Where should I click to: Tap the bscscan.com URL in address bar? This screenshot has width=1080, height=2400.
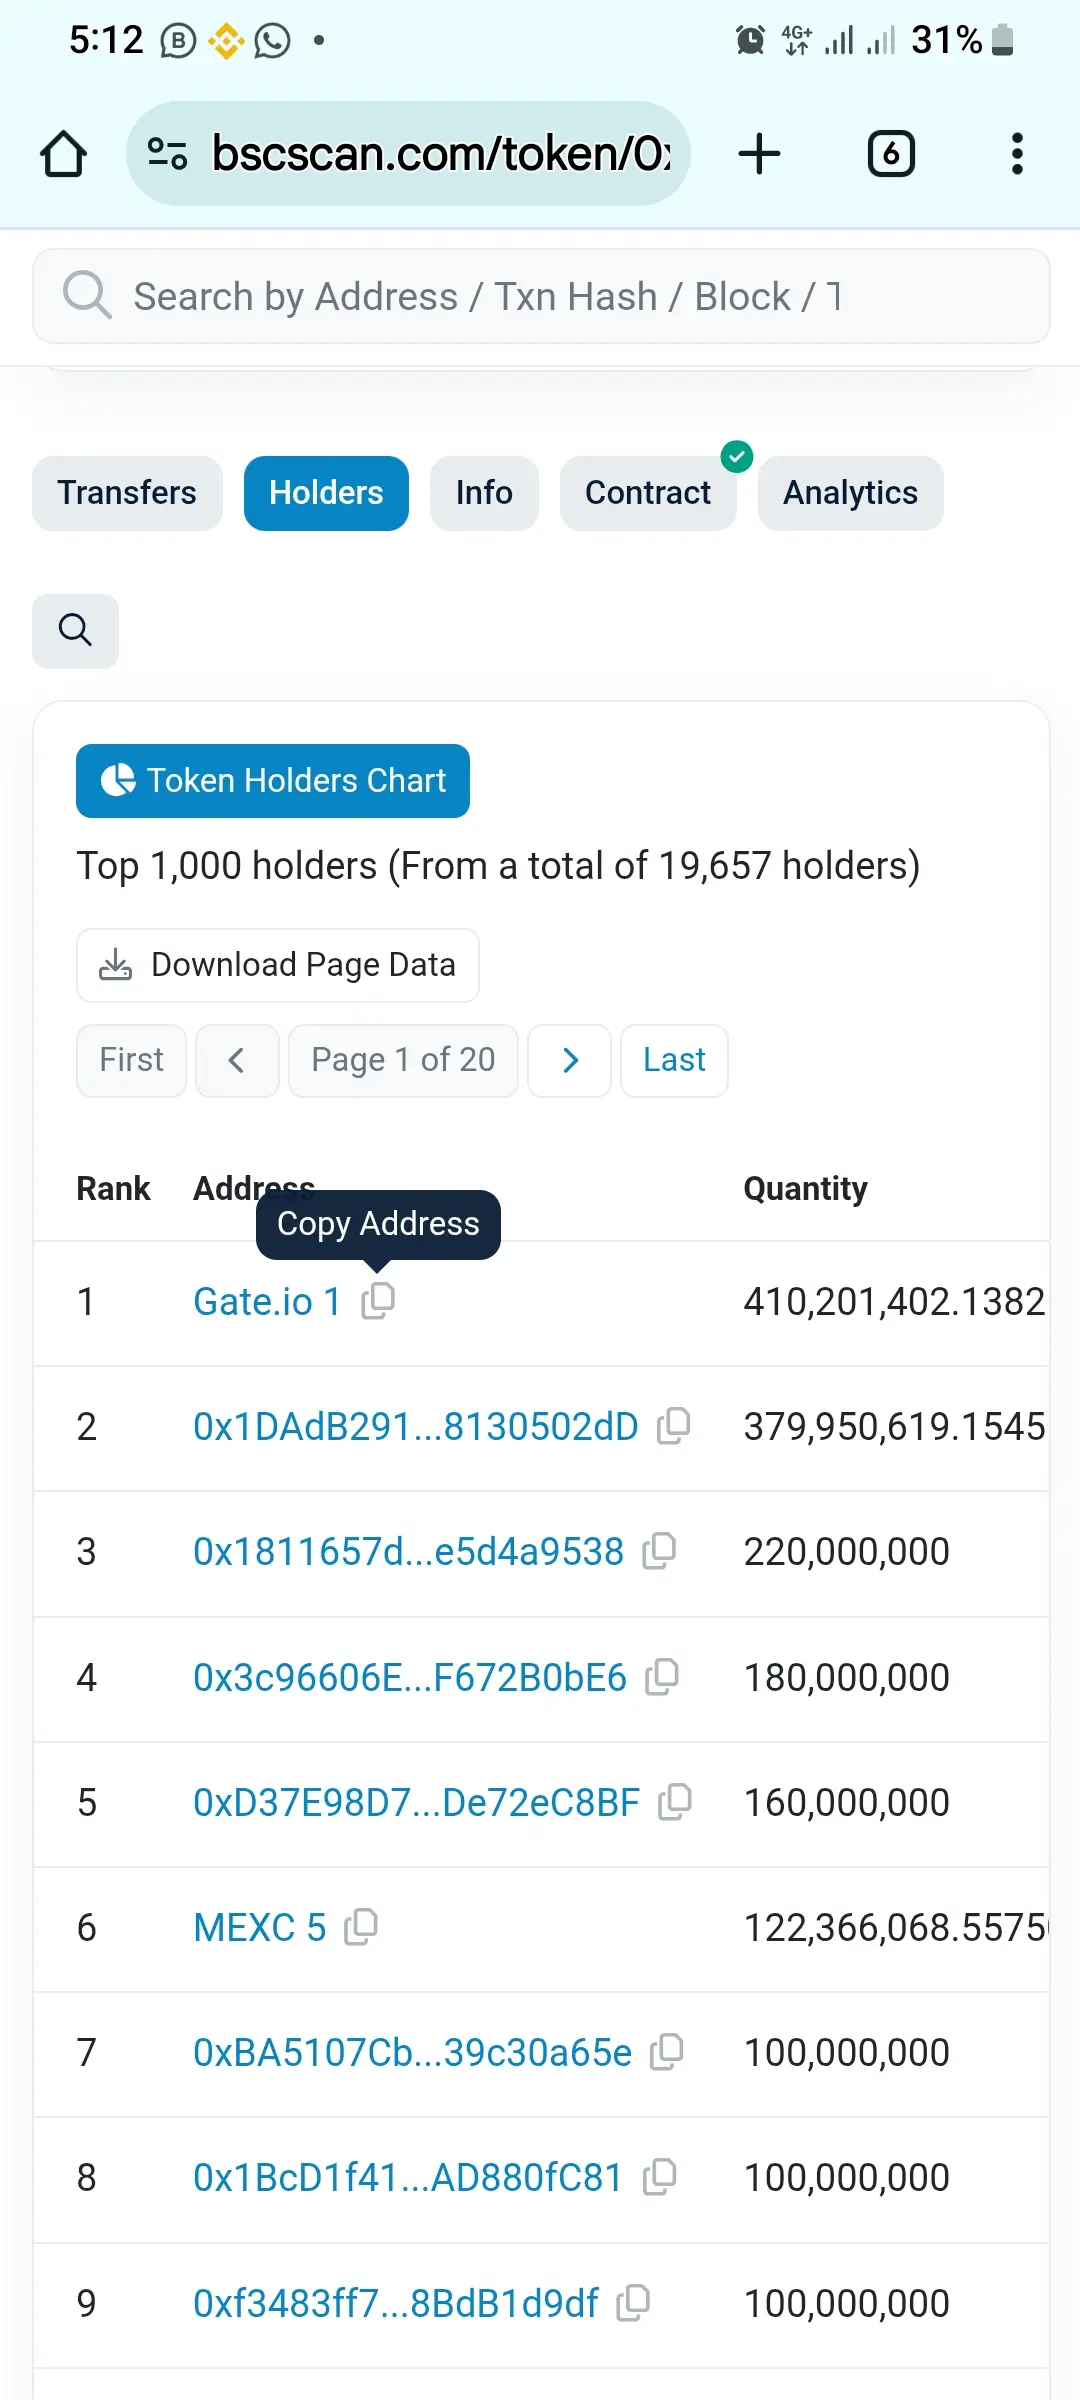(441, 154)
